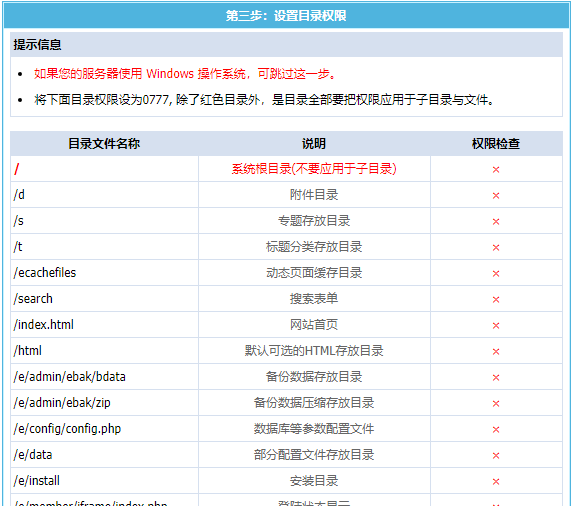Screen dimensions: 572x506
Task: Select the /e/config/config.php path
Action: click(x=67, y=429)
